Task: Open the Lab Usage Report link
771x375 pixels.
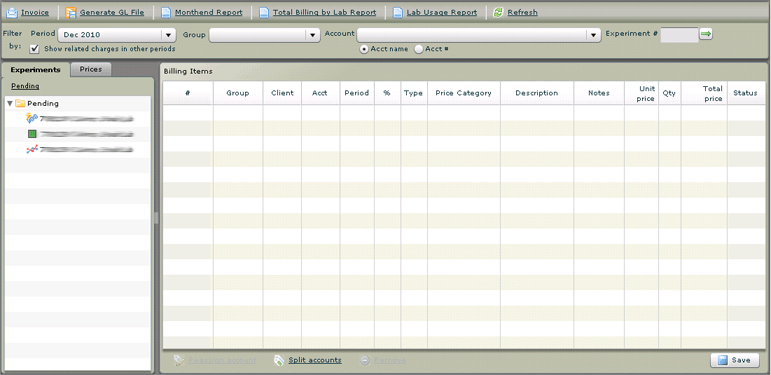Action: pyautogui.click(x=442, y=13)
